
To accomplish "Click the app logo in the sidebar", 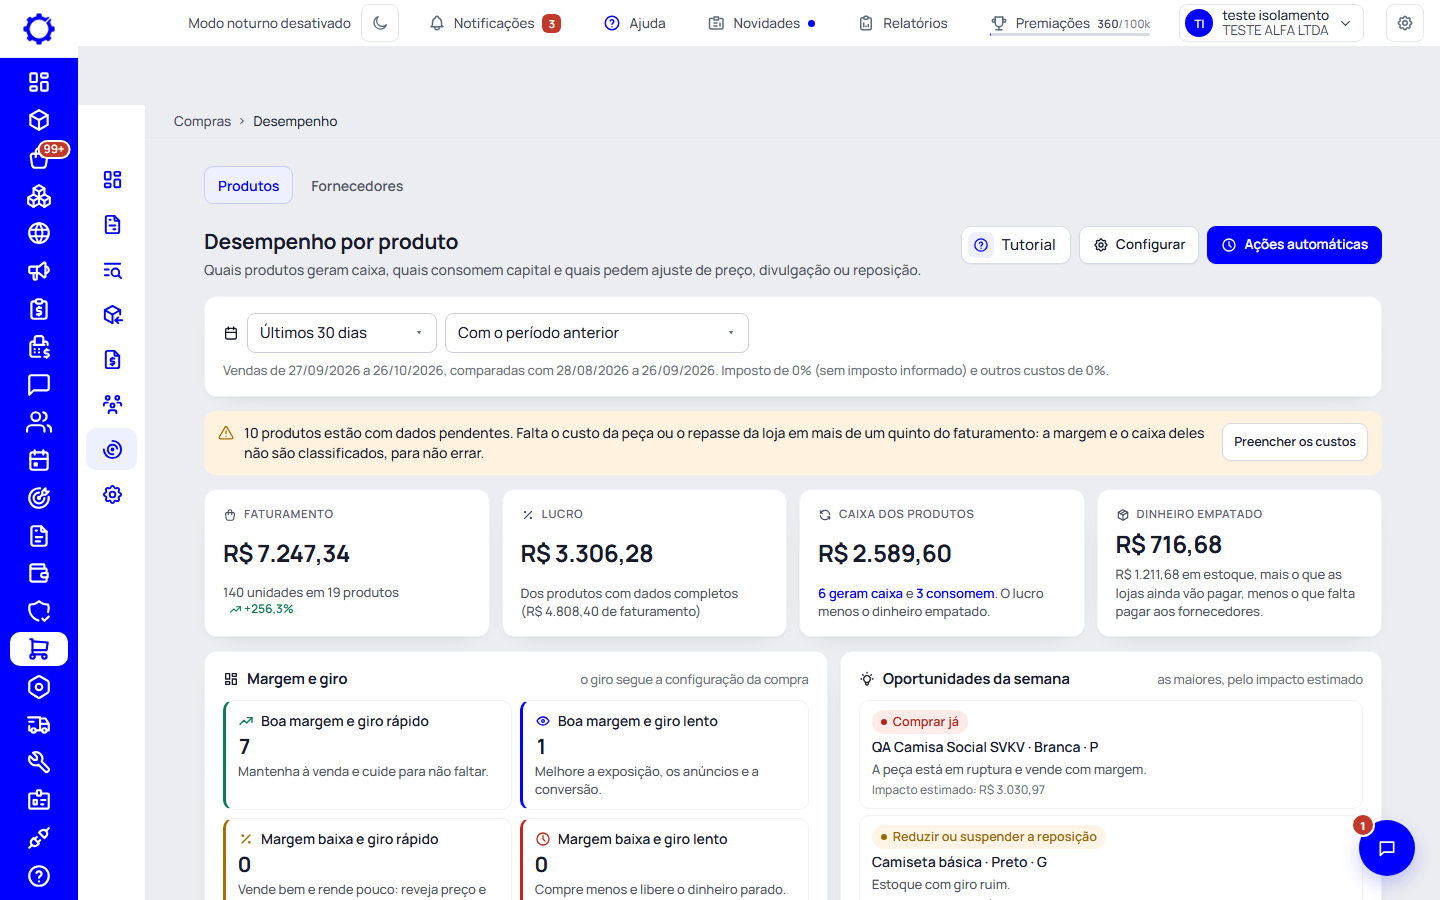I will [39, 29].
